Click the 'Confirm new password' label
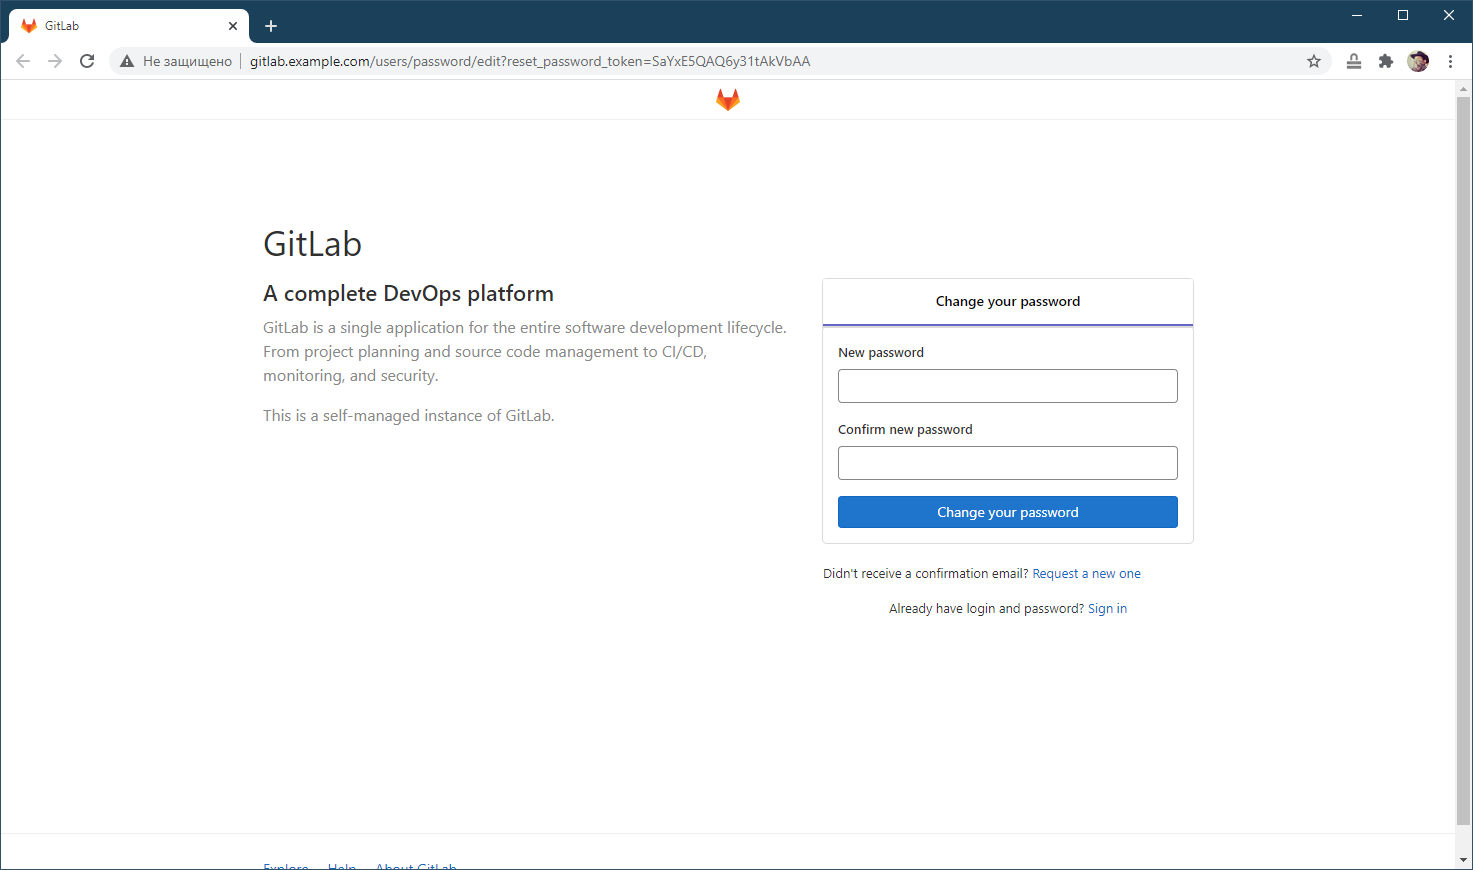 coord(905,430)
